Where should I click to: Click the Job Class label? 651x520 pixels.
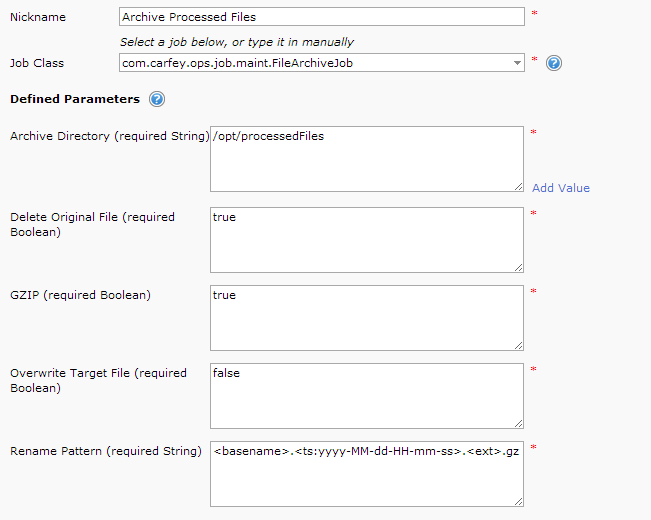(x=37, y=63)
